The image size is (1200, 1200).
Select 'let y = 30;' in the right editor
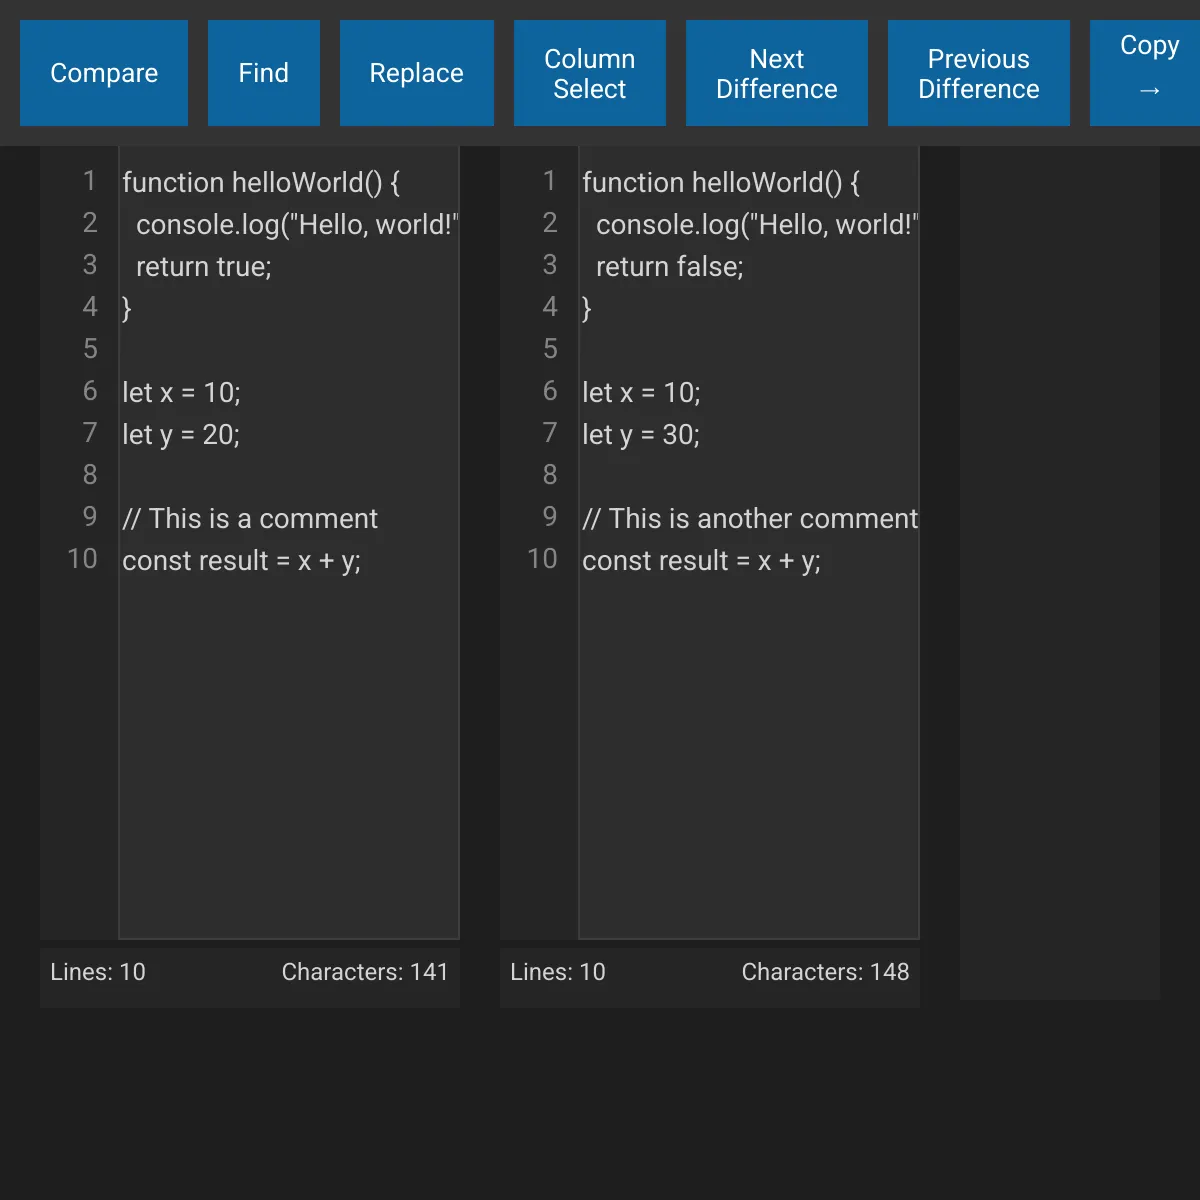[641, 434]
